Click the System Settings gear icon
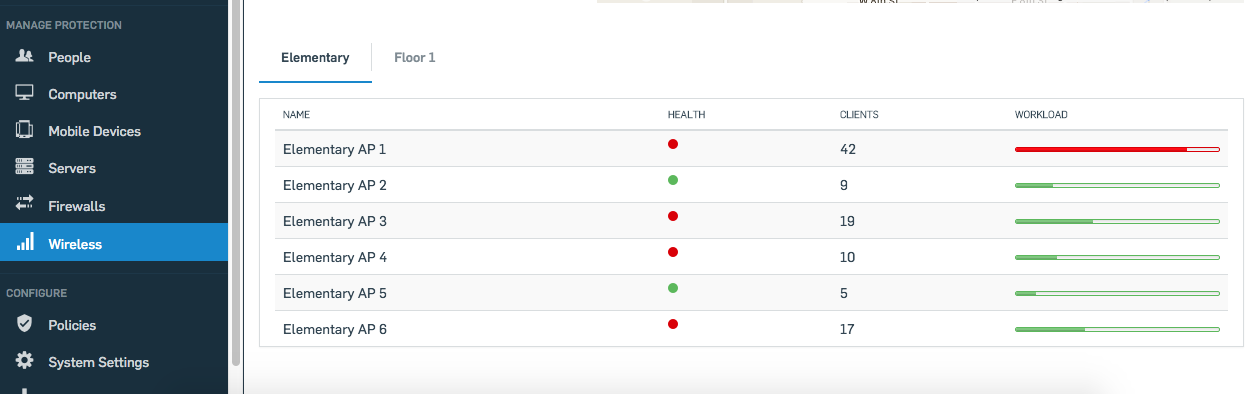The image size is (1256, 394). click(x=25, y=361)
